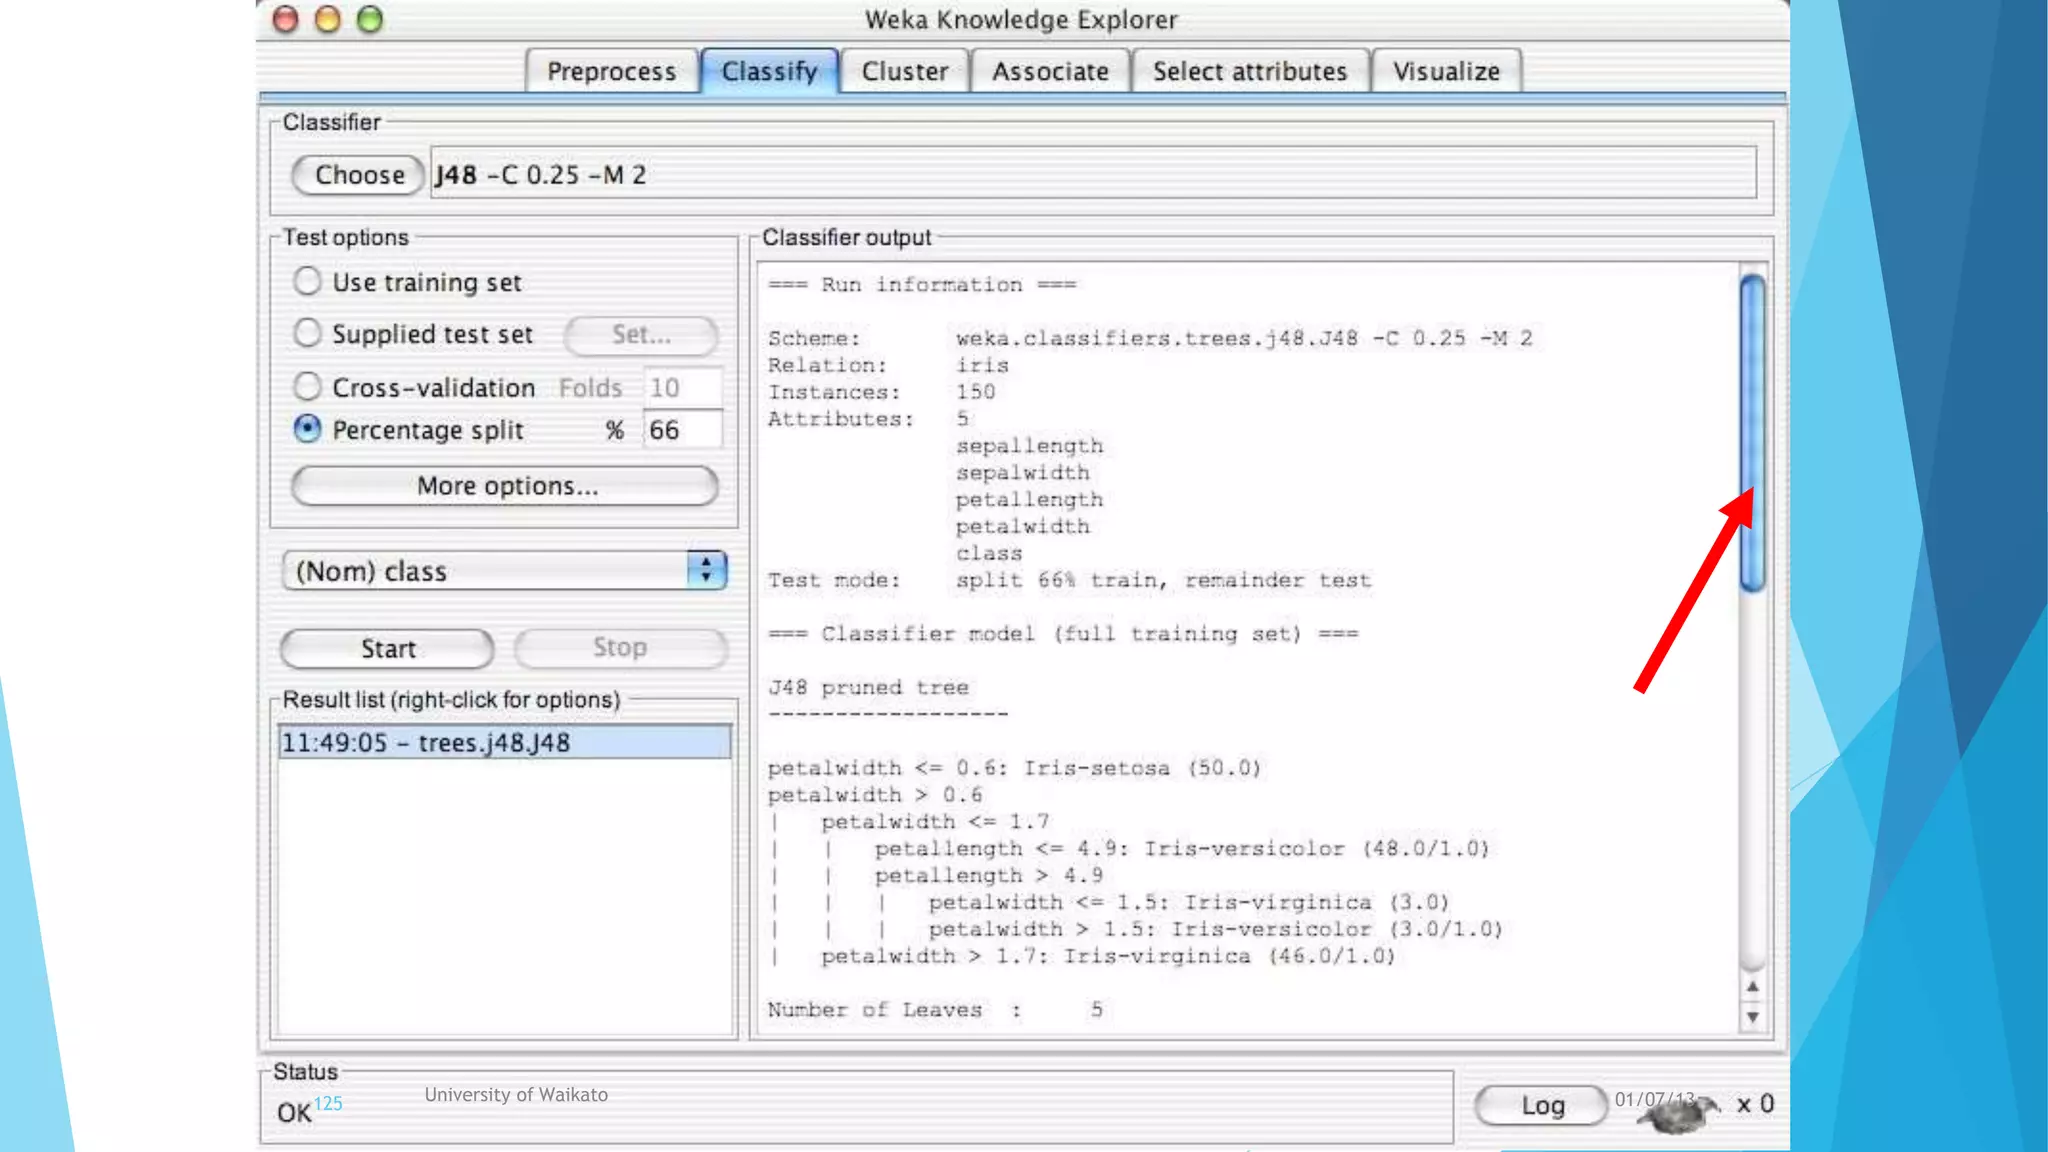Select the Supplied test set option

(307, 333)
